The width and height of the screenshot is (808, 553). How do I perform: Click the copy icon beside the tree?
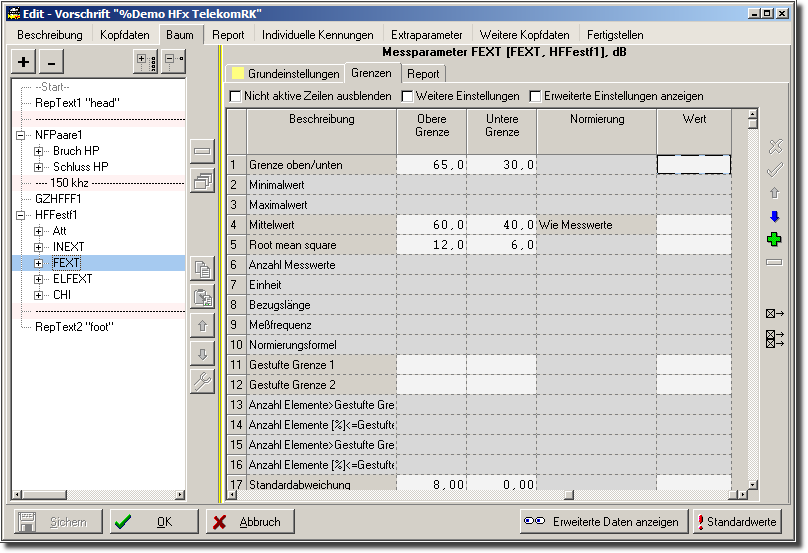click(202, 268)
